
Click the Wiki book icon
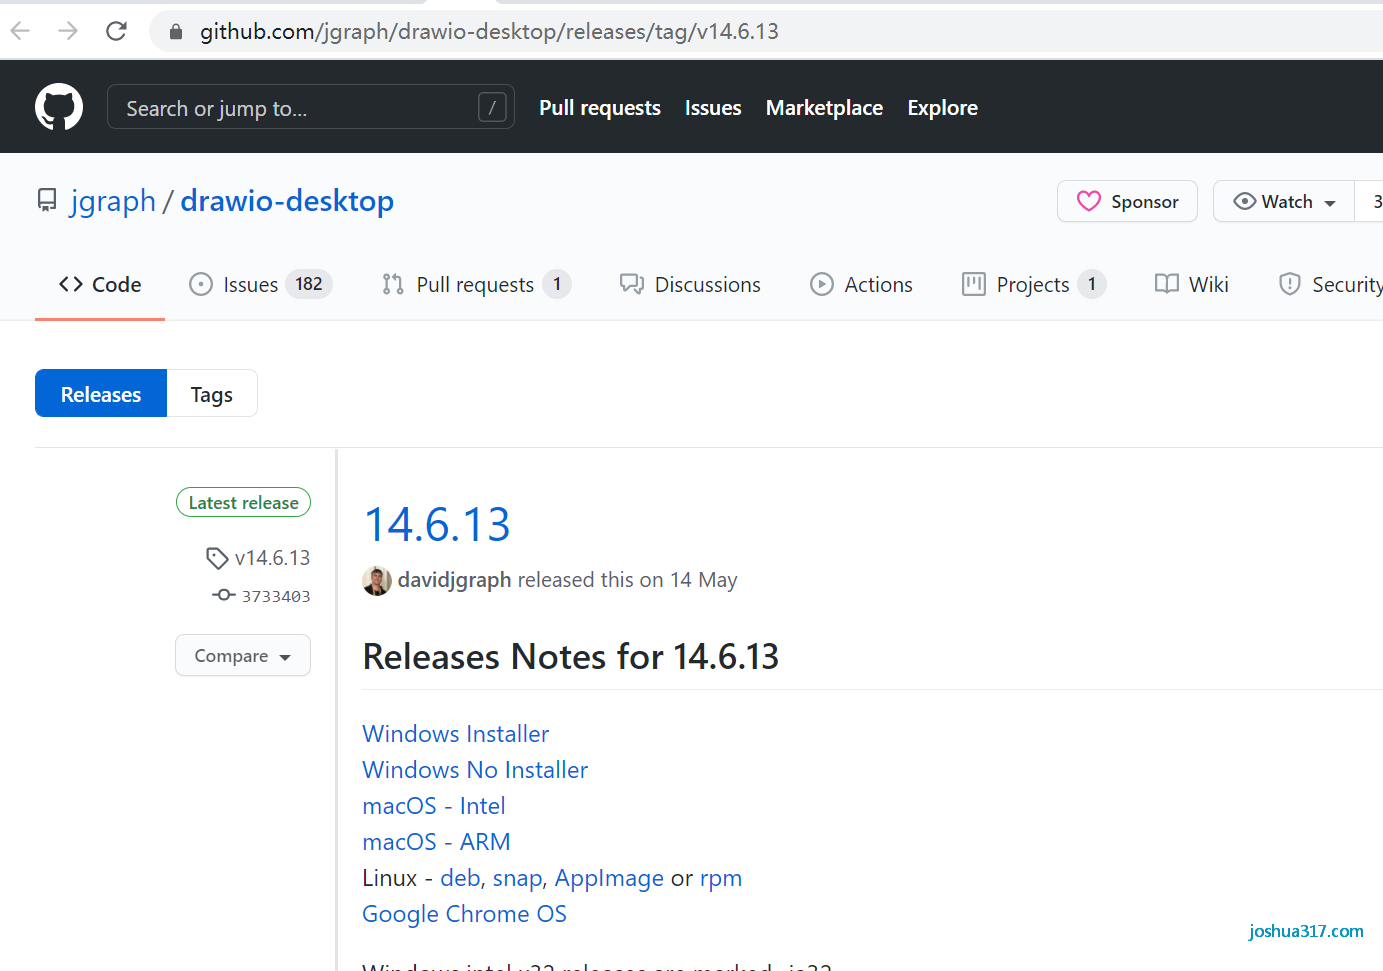[1166, 284]
